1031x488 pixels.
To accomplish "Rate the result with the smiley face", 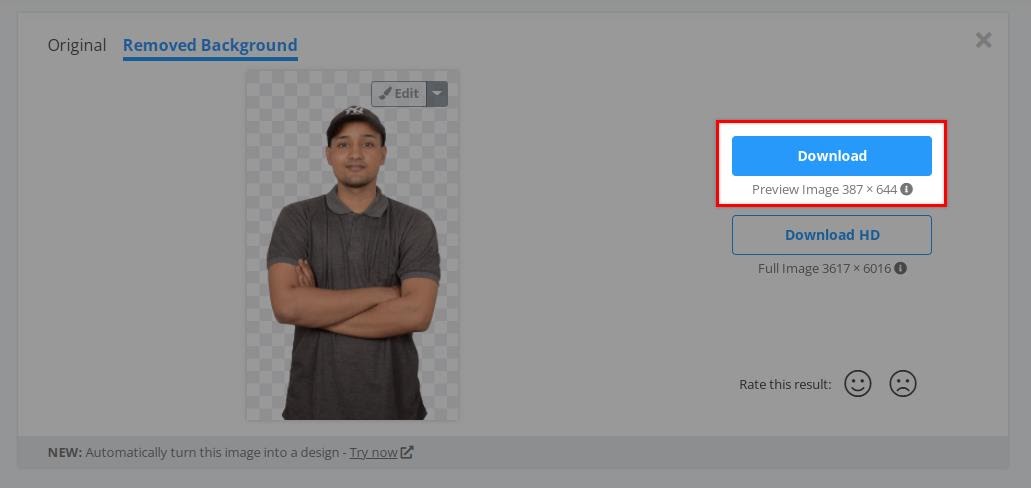I will tap(858, 383).
